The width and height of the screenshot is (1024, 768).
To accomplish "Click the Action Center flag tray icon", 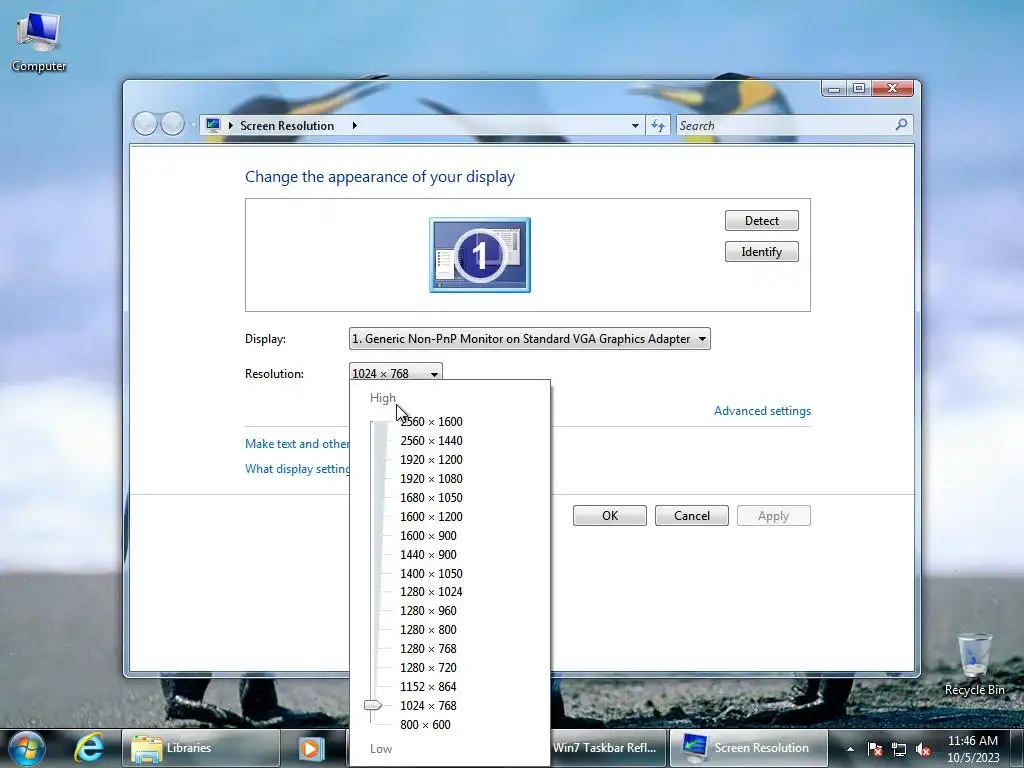I will click(x=875, y=749).
